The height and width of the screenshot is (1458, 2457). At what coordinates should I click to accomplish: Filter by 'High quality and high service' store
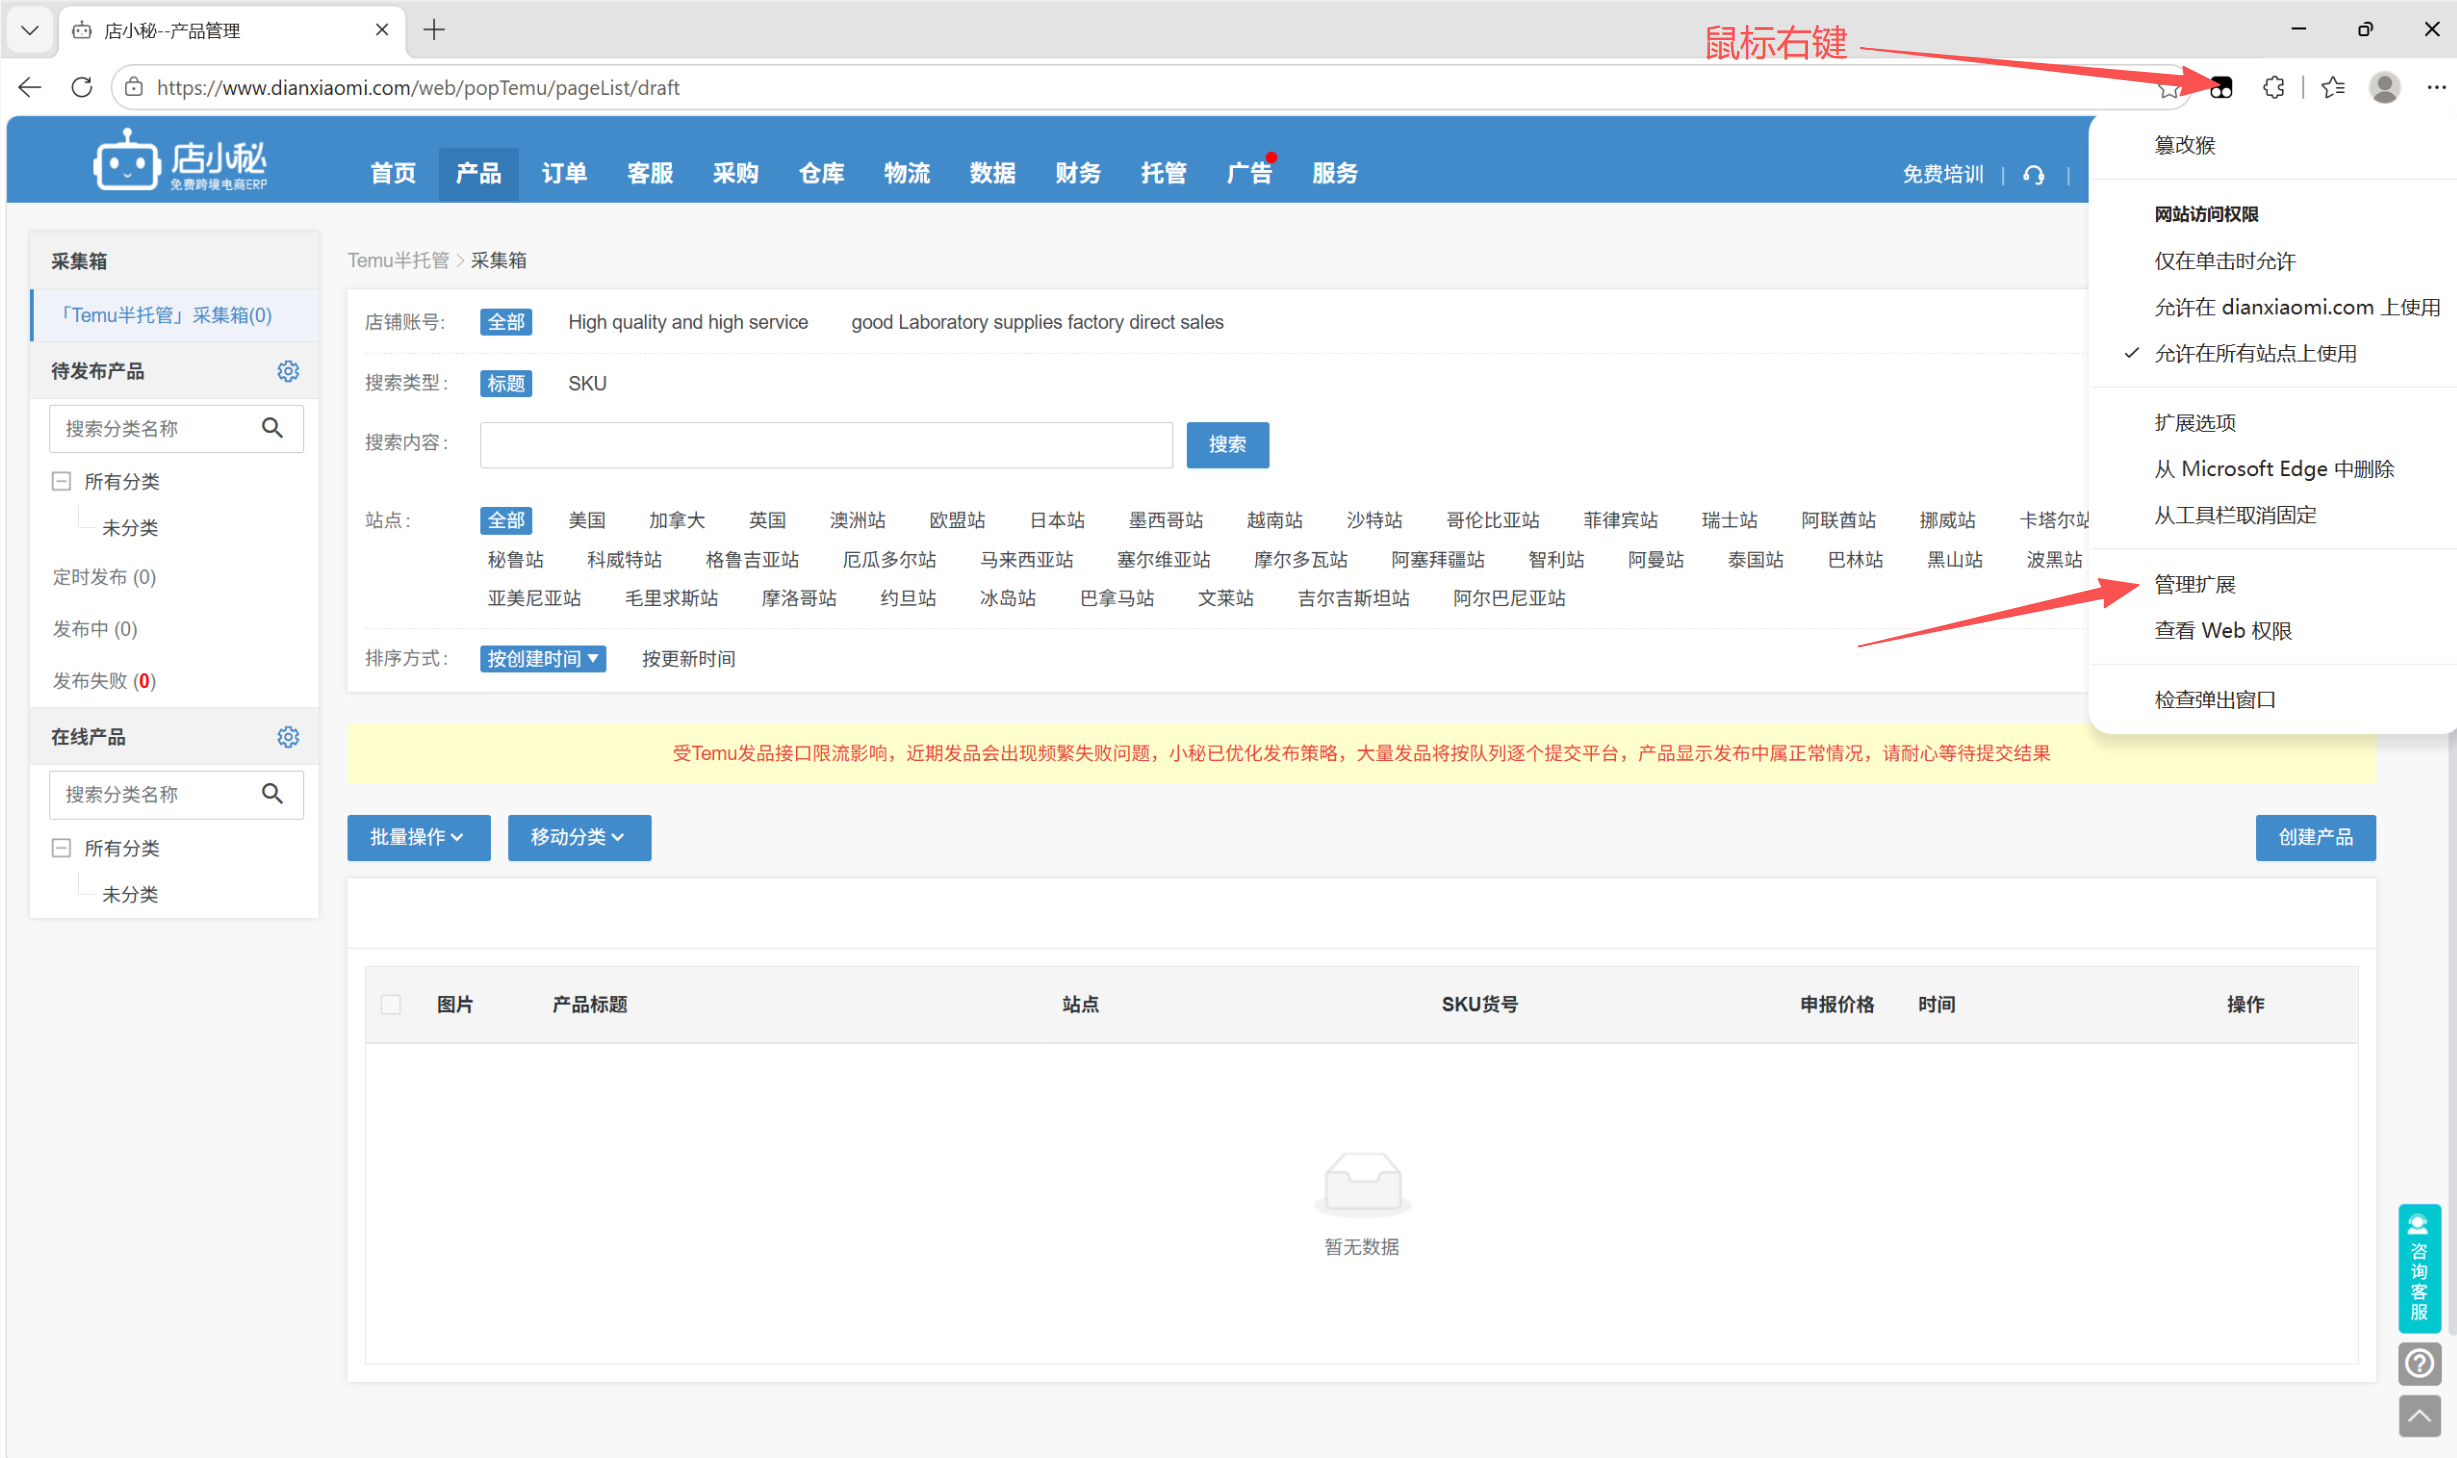coord(688,322)
